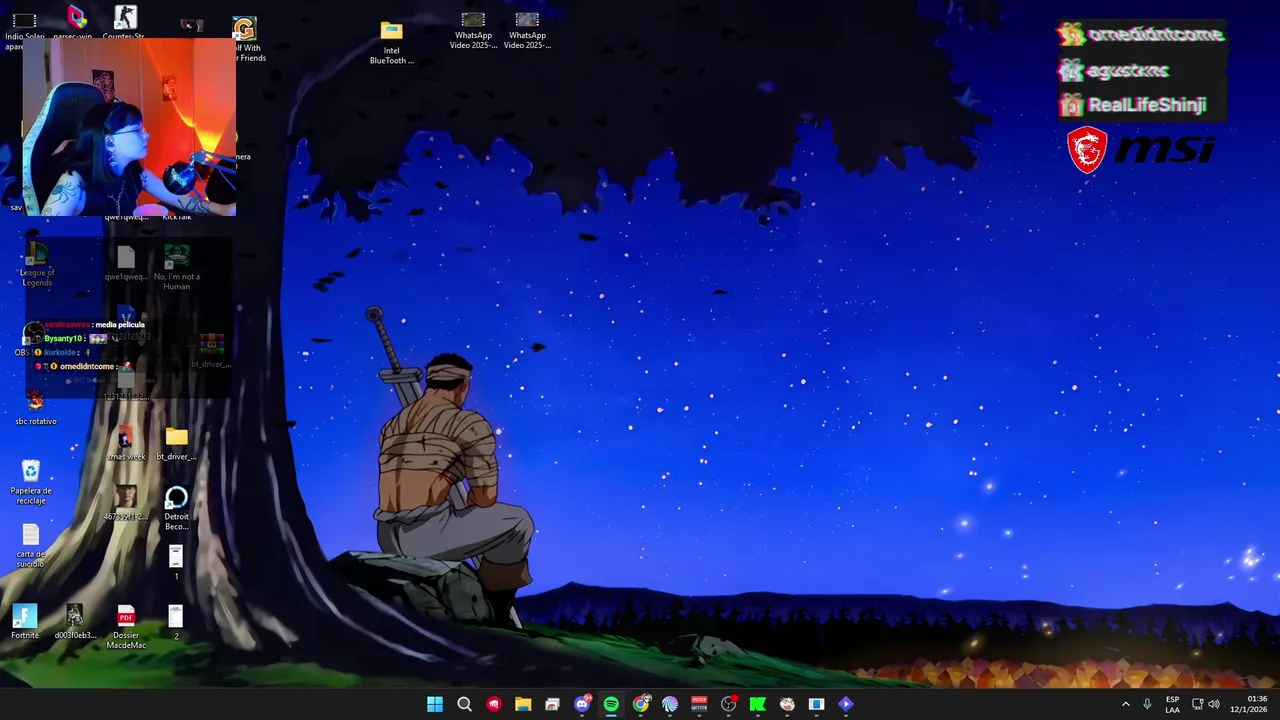This screenshot has height=720, width=1280.
Task: Open the face avatar taskbar app
Action: pos(787,704)
